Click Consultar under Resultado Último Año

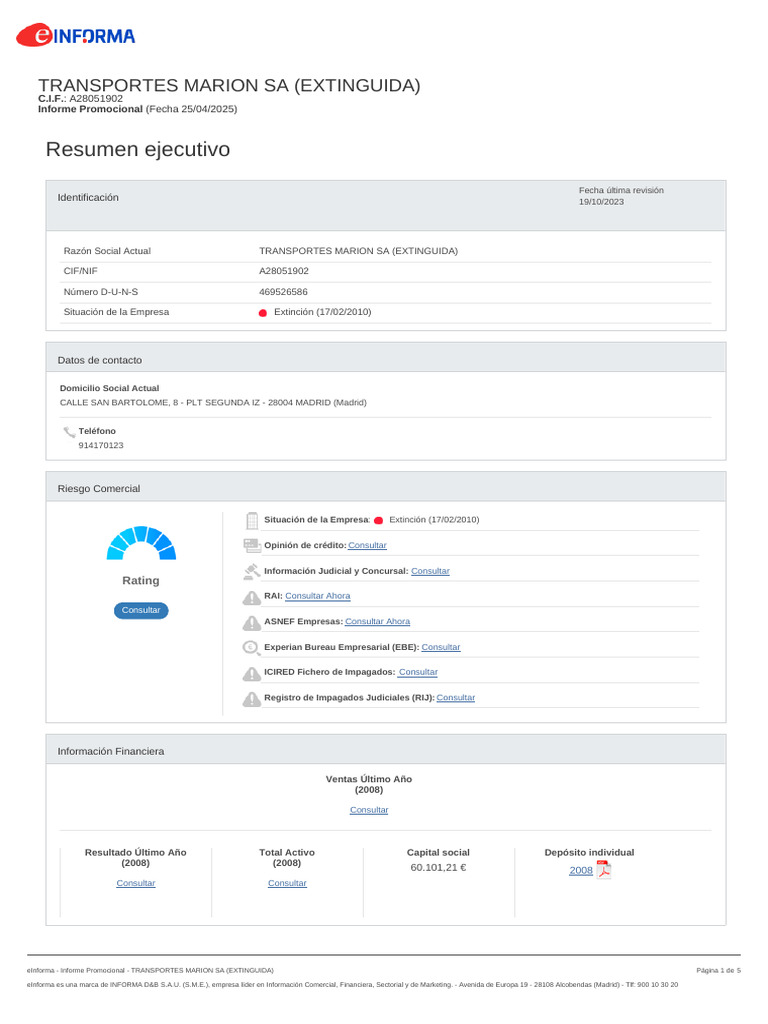click(136, 883)
